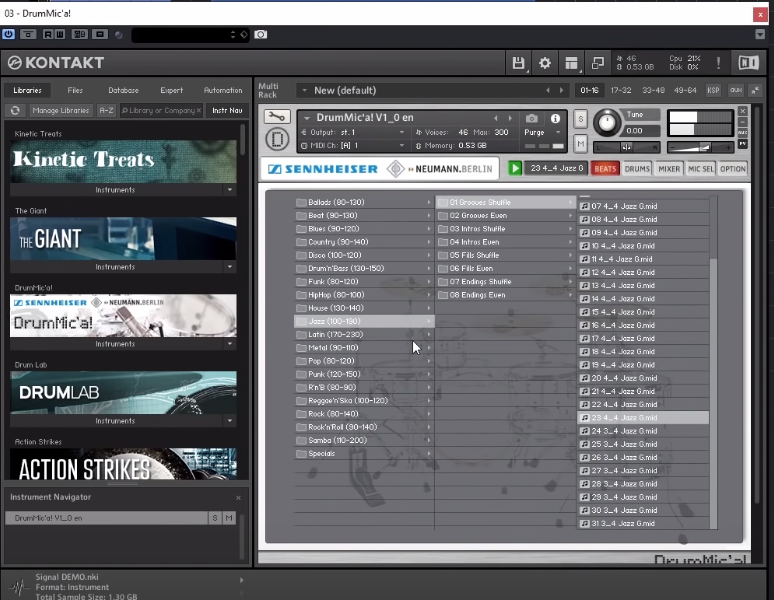Open the 02 Grooves Even folder
The width and height of the screenshot is (774, 600).
(506, 215)
